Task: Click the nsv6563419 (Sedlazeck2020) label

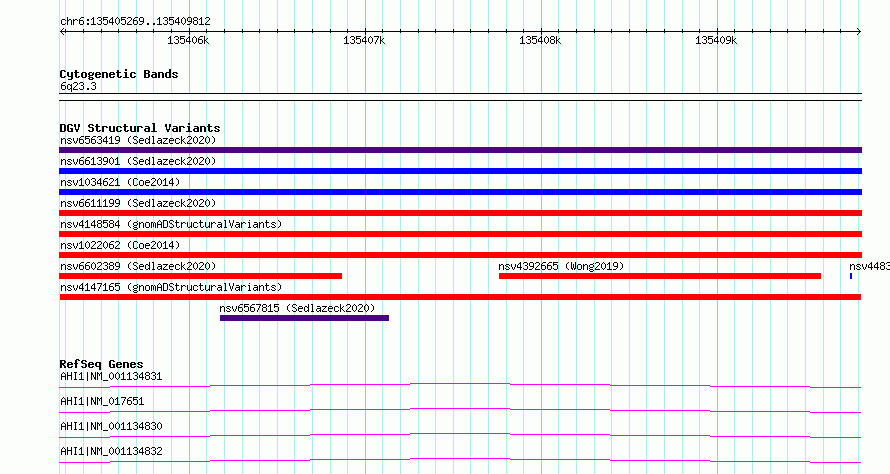Action: click(x=138, y=140)
